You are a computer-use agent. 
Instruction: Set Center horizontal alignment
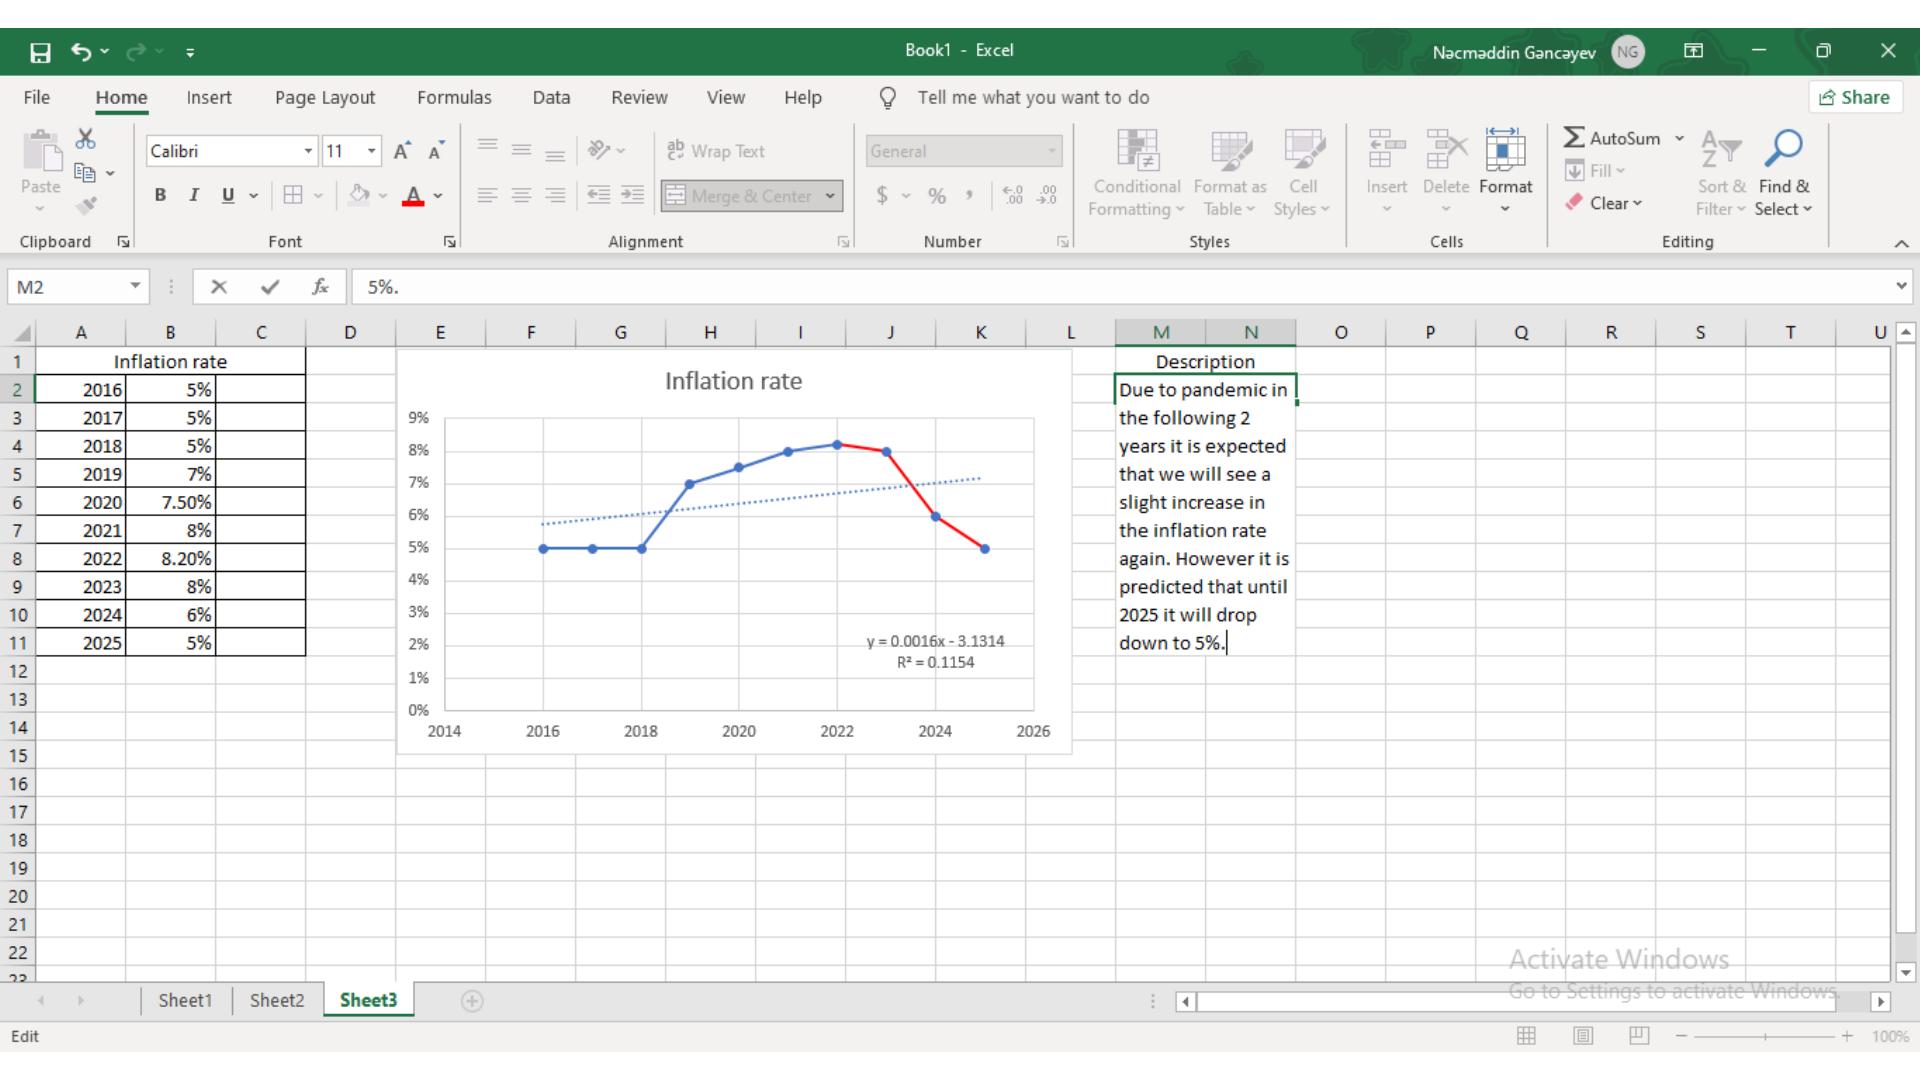521,195
